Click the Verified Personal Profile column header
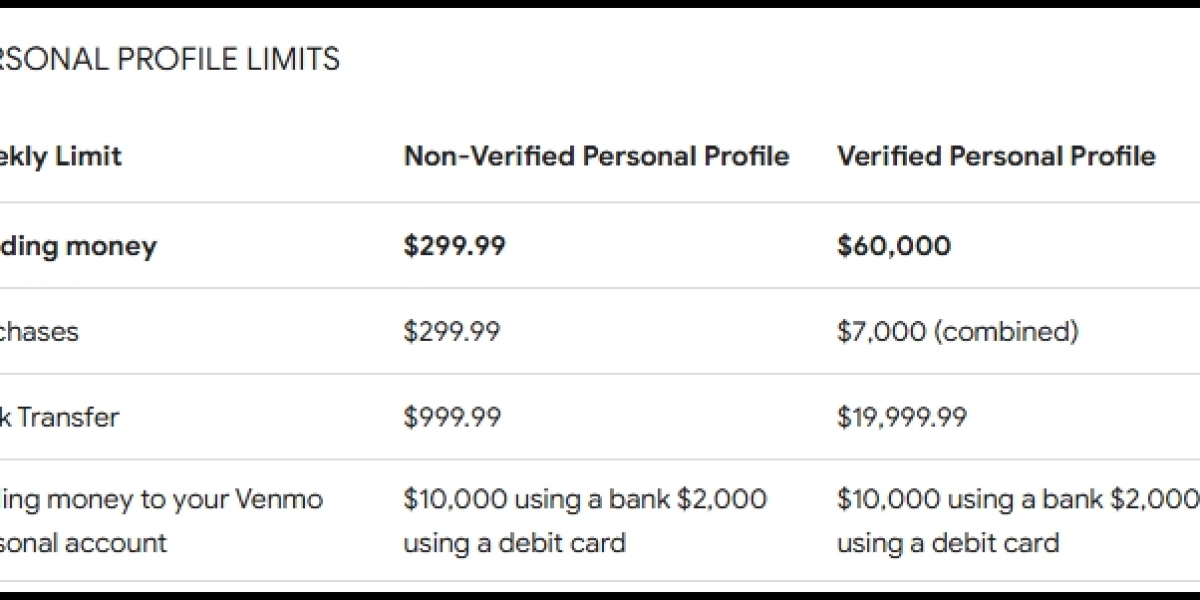The width and height of the screenshot is (1200, 600). [996, 156]
